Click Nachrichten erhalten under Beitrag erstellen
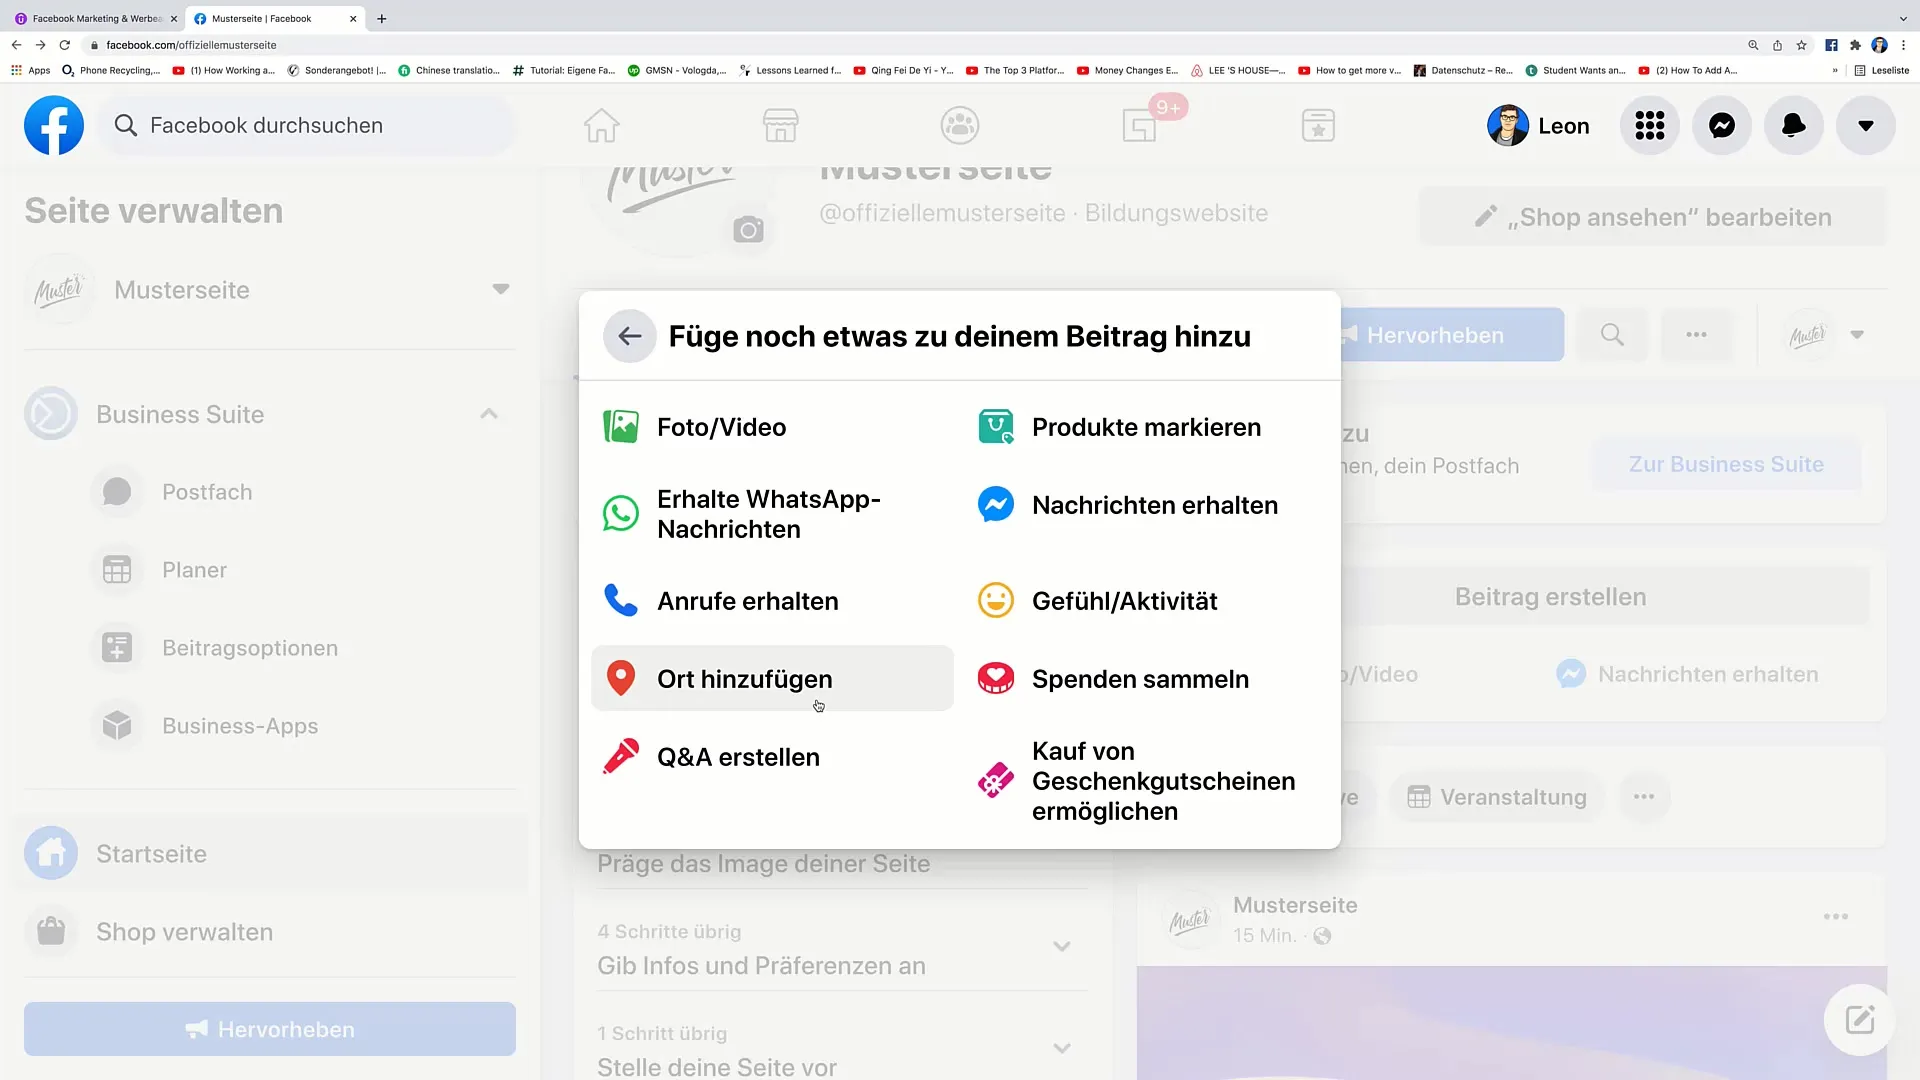1920x1080 pixels. tap(1687, 674)
